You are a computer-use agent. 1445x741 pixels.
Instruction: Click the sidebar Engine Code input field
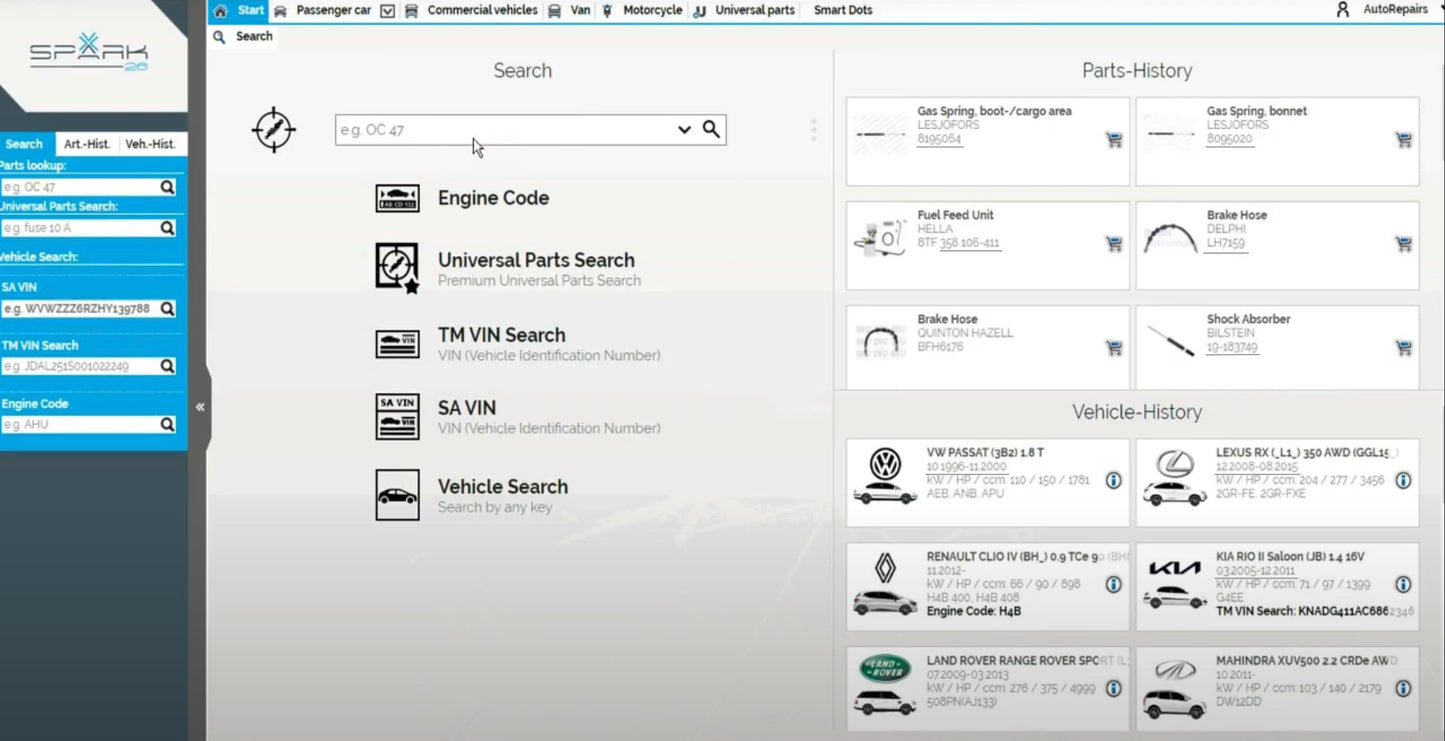(80, 425)
